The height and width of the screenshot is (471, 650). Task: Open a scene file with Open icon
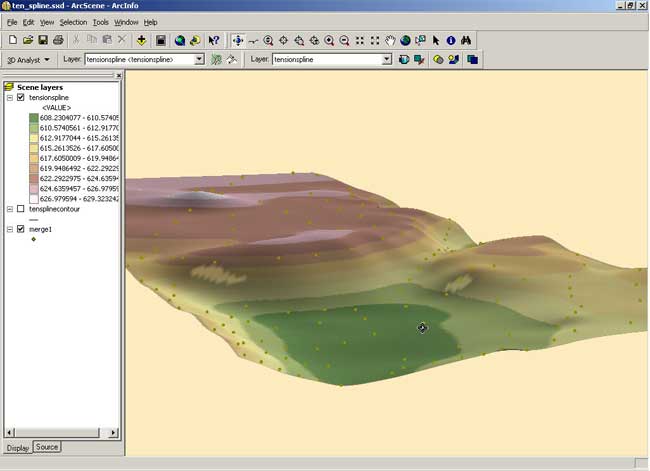pyautogui.click(x=28, y=40)
